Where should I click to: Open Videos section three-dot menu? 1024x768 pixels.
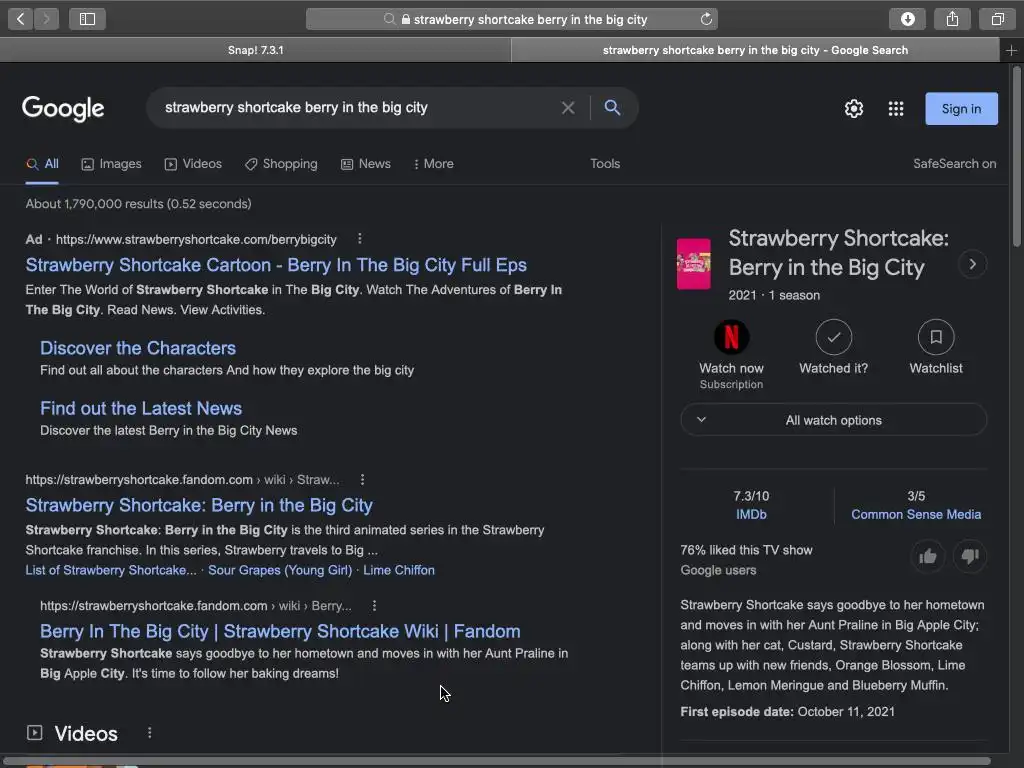150,733
